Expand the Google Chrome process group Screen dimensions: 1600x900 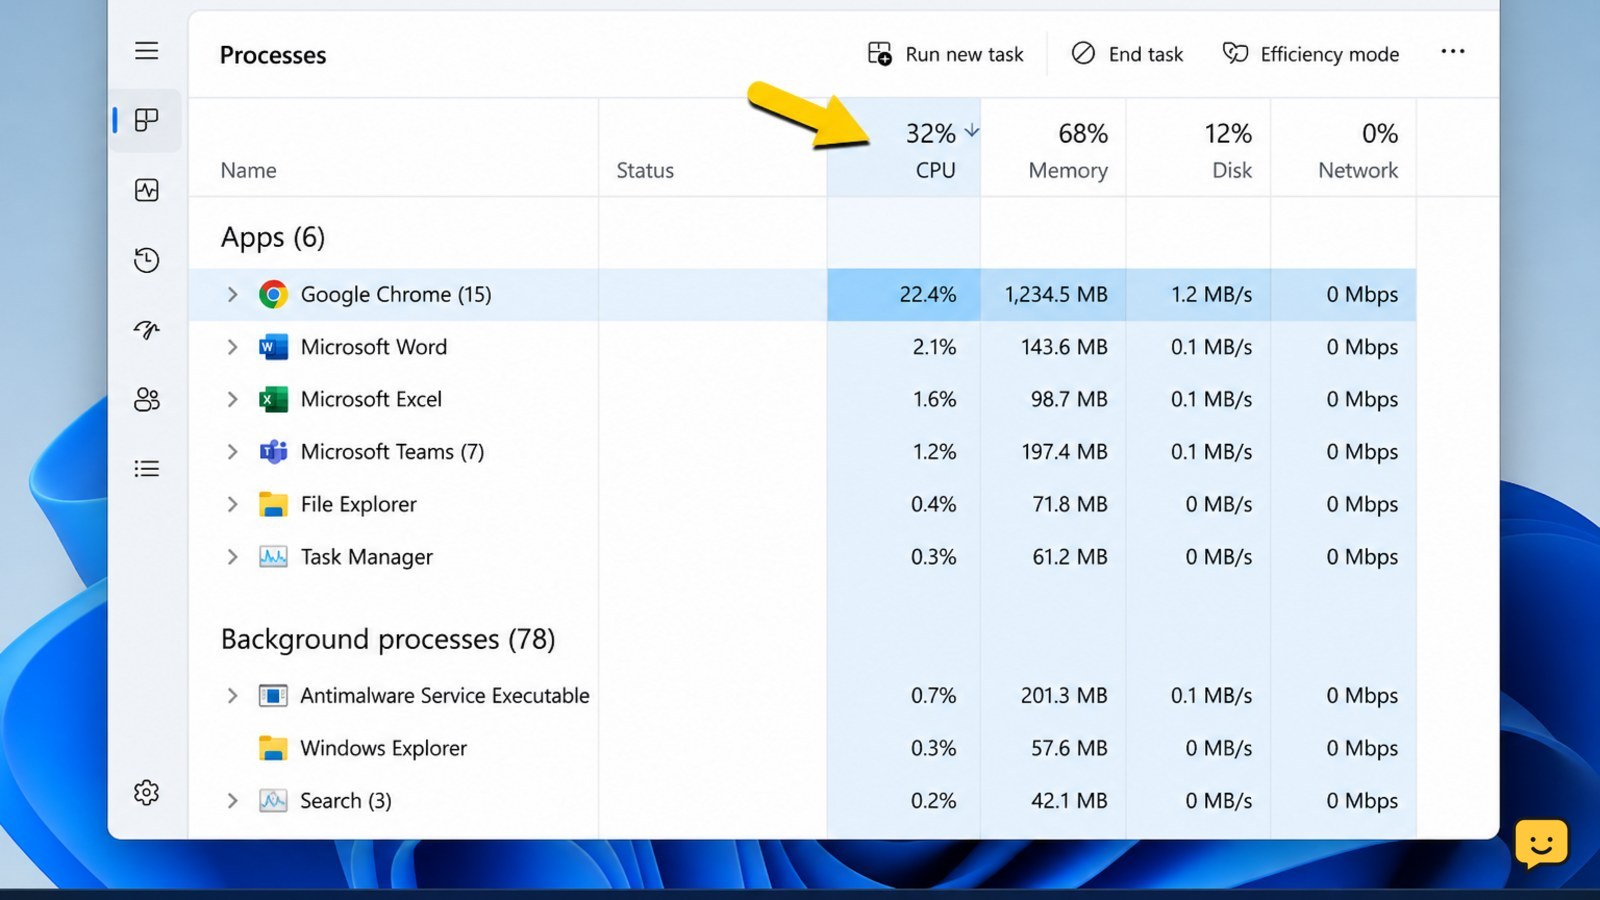232,294
